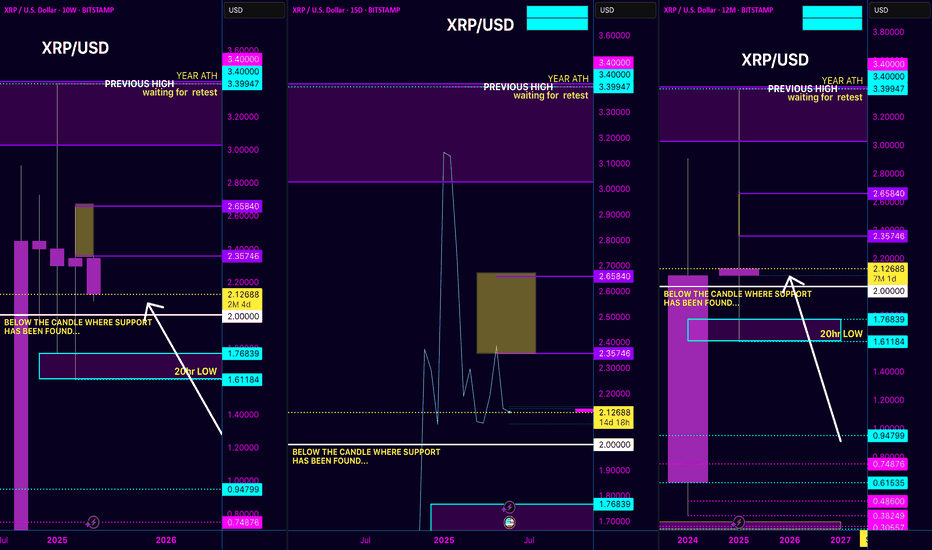Click 2026 on the left chart time axis

(x=166, y=540)
